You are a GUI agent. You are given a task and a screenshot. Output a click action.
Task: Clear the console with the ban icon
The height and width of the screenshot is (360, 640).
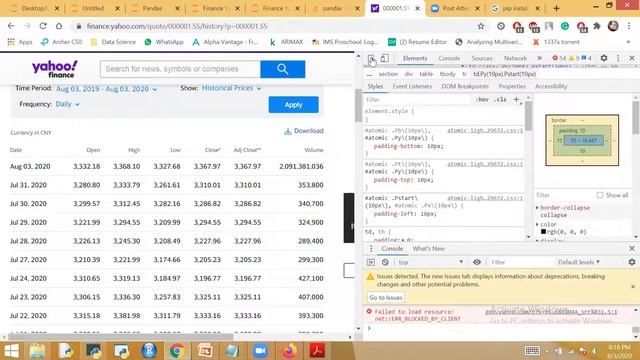point(385,262)
